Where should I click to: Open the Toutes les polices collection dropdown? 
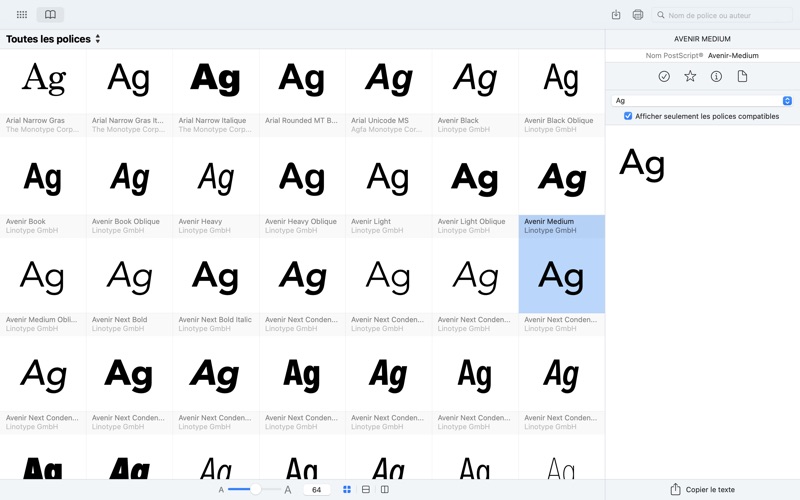(53, 39)
